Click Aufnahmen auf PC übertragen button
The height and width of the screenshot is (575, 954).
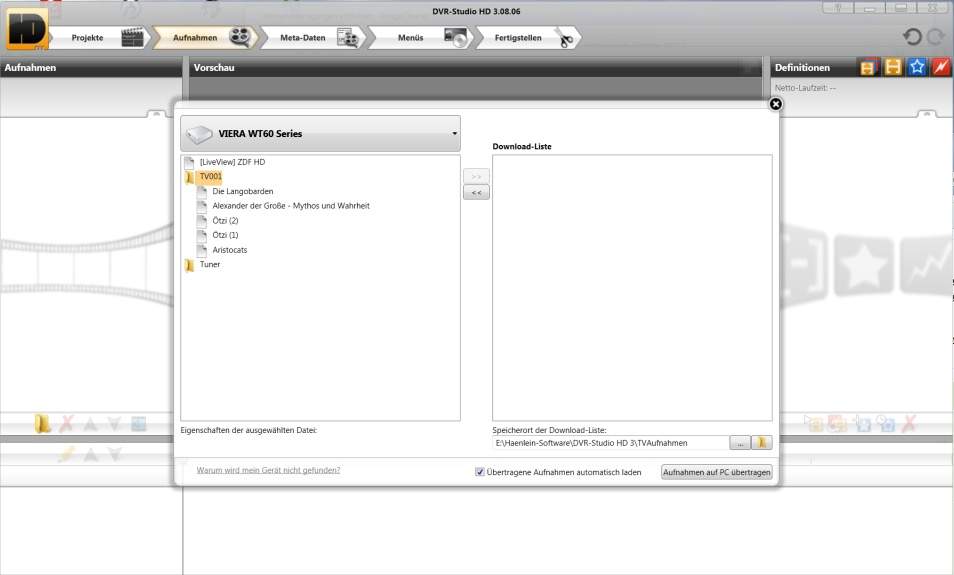(717, 472)
